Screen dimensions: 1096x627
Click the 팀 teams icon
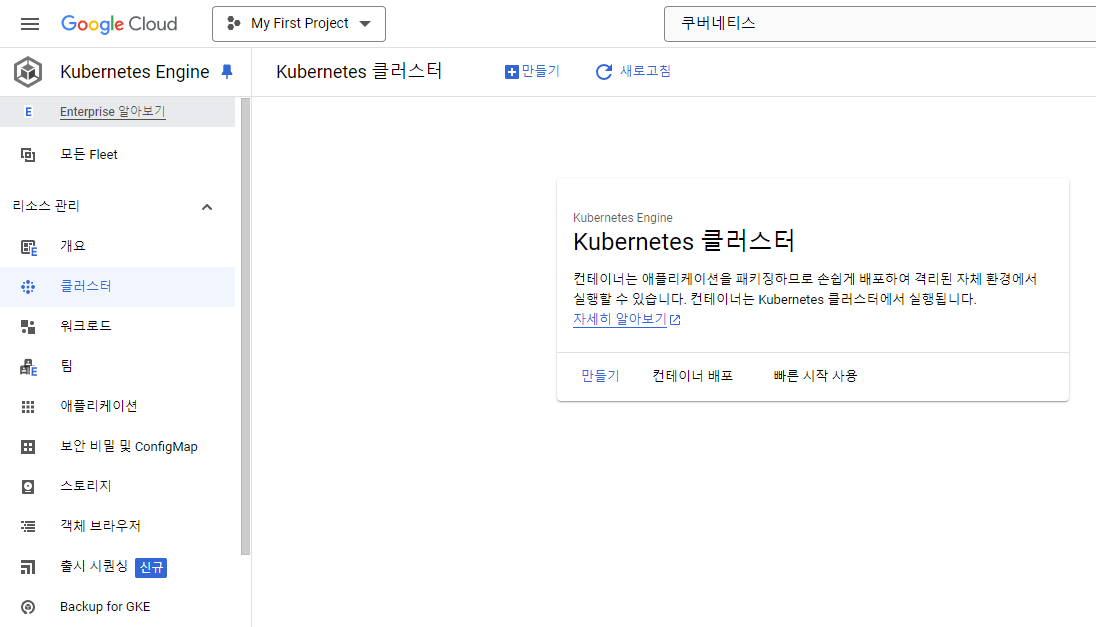(x=29, y=367)
